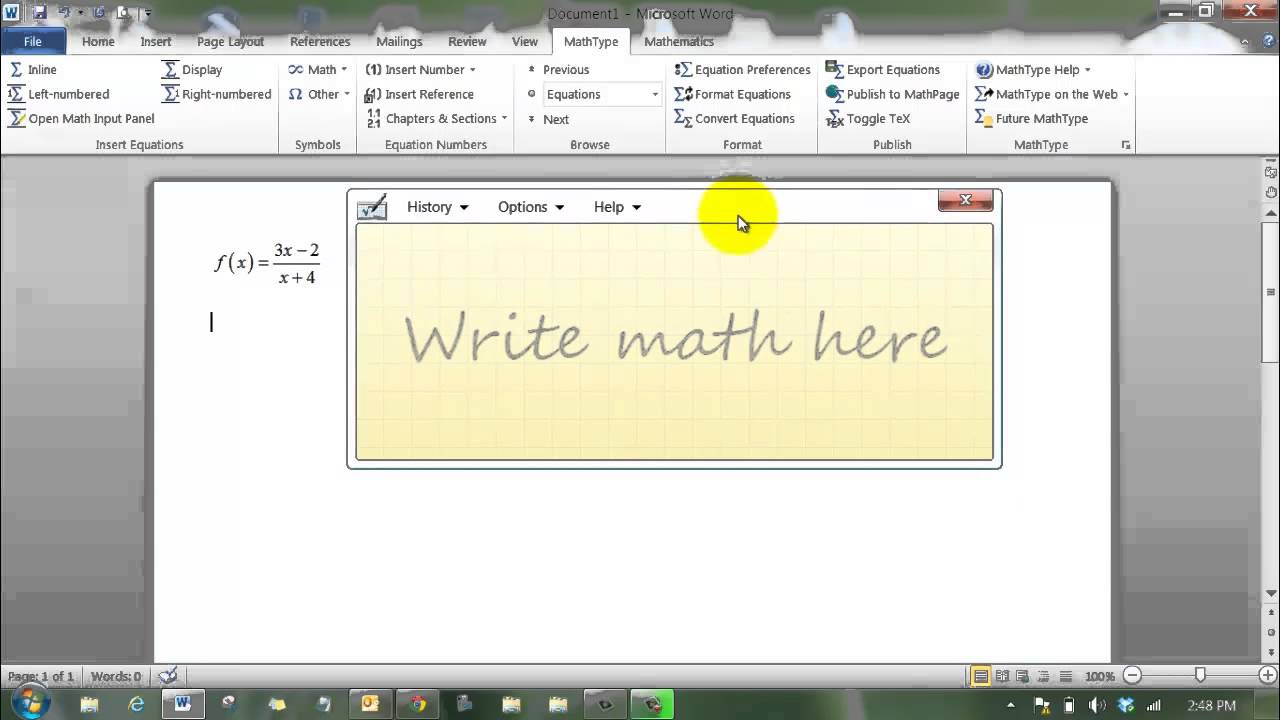This screenshot has height=720, width=1280.
Task: Click the 100% zoom level button
Action: [x=1099, y=676]
